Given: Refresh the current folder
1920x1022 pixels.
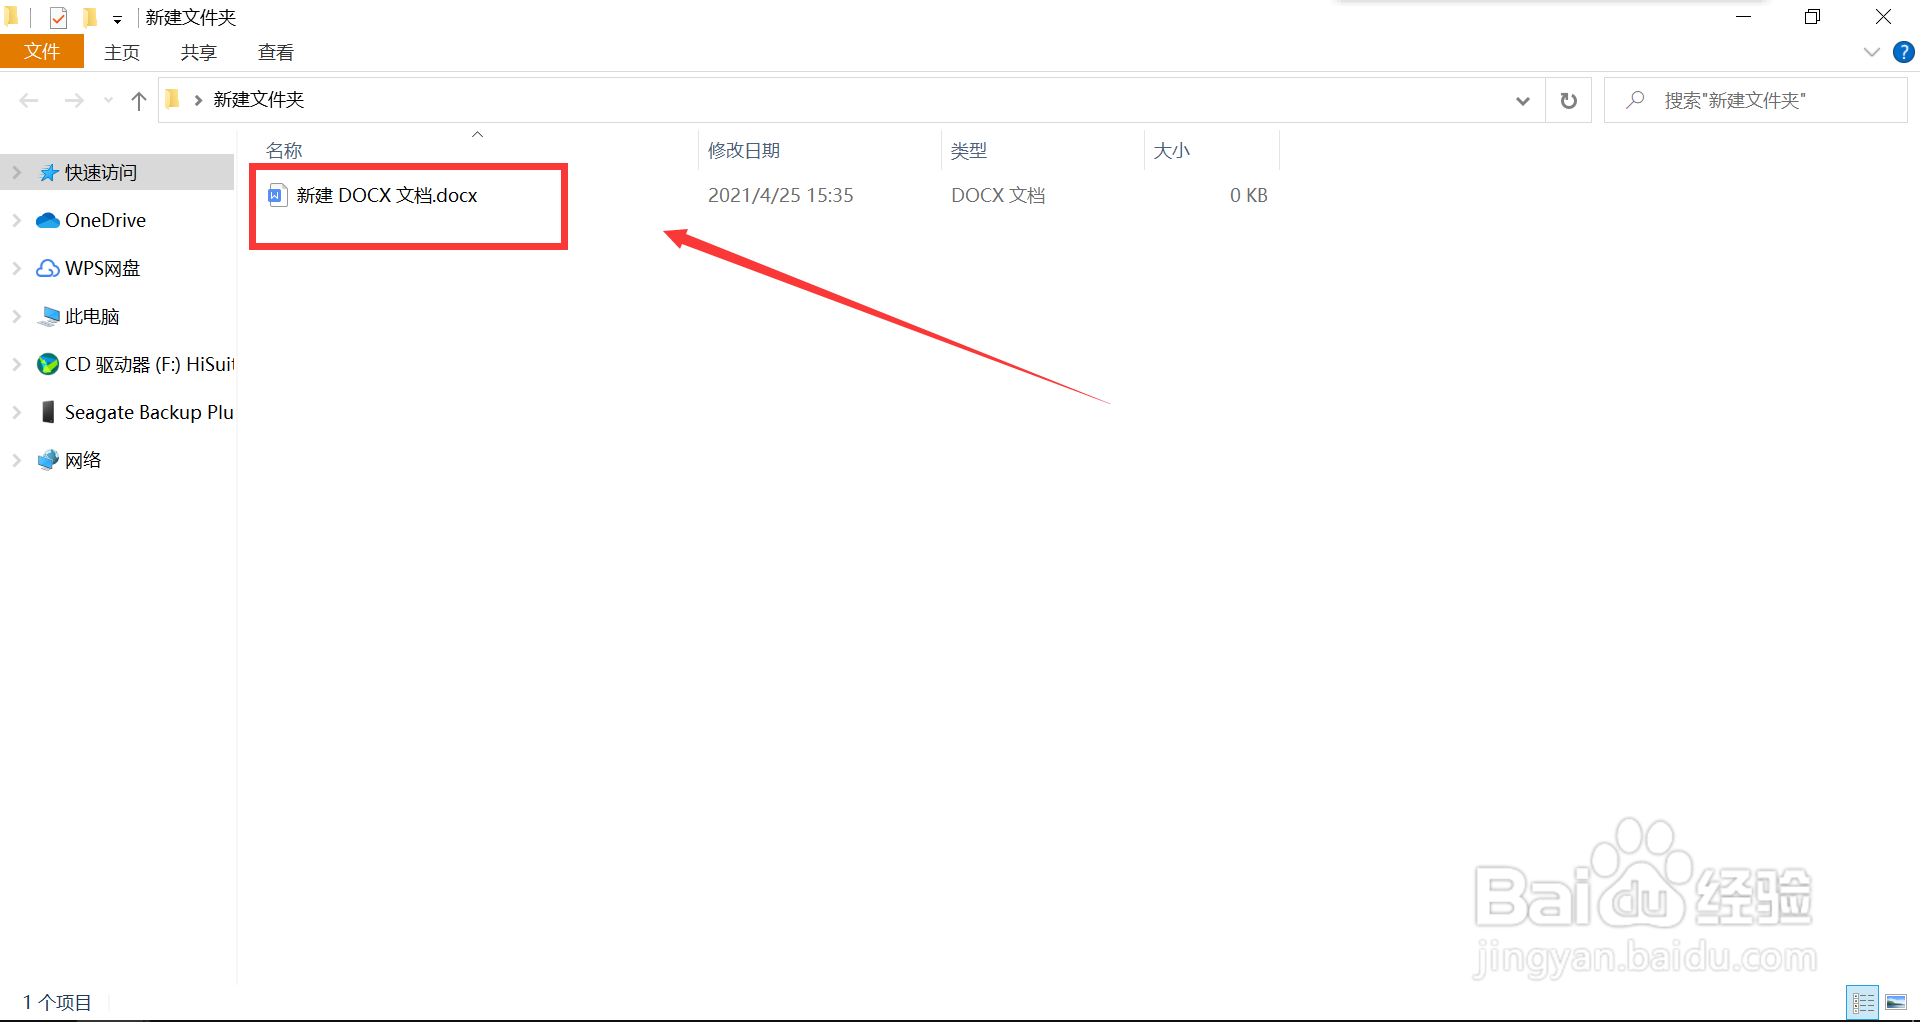Looking at the screenshot, I should pyautogui.click(x=1569, y=100).
